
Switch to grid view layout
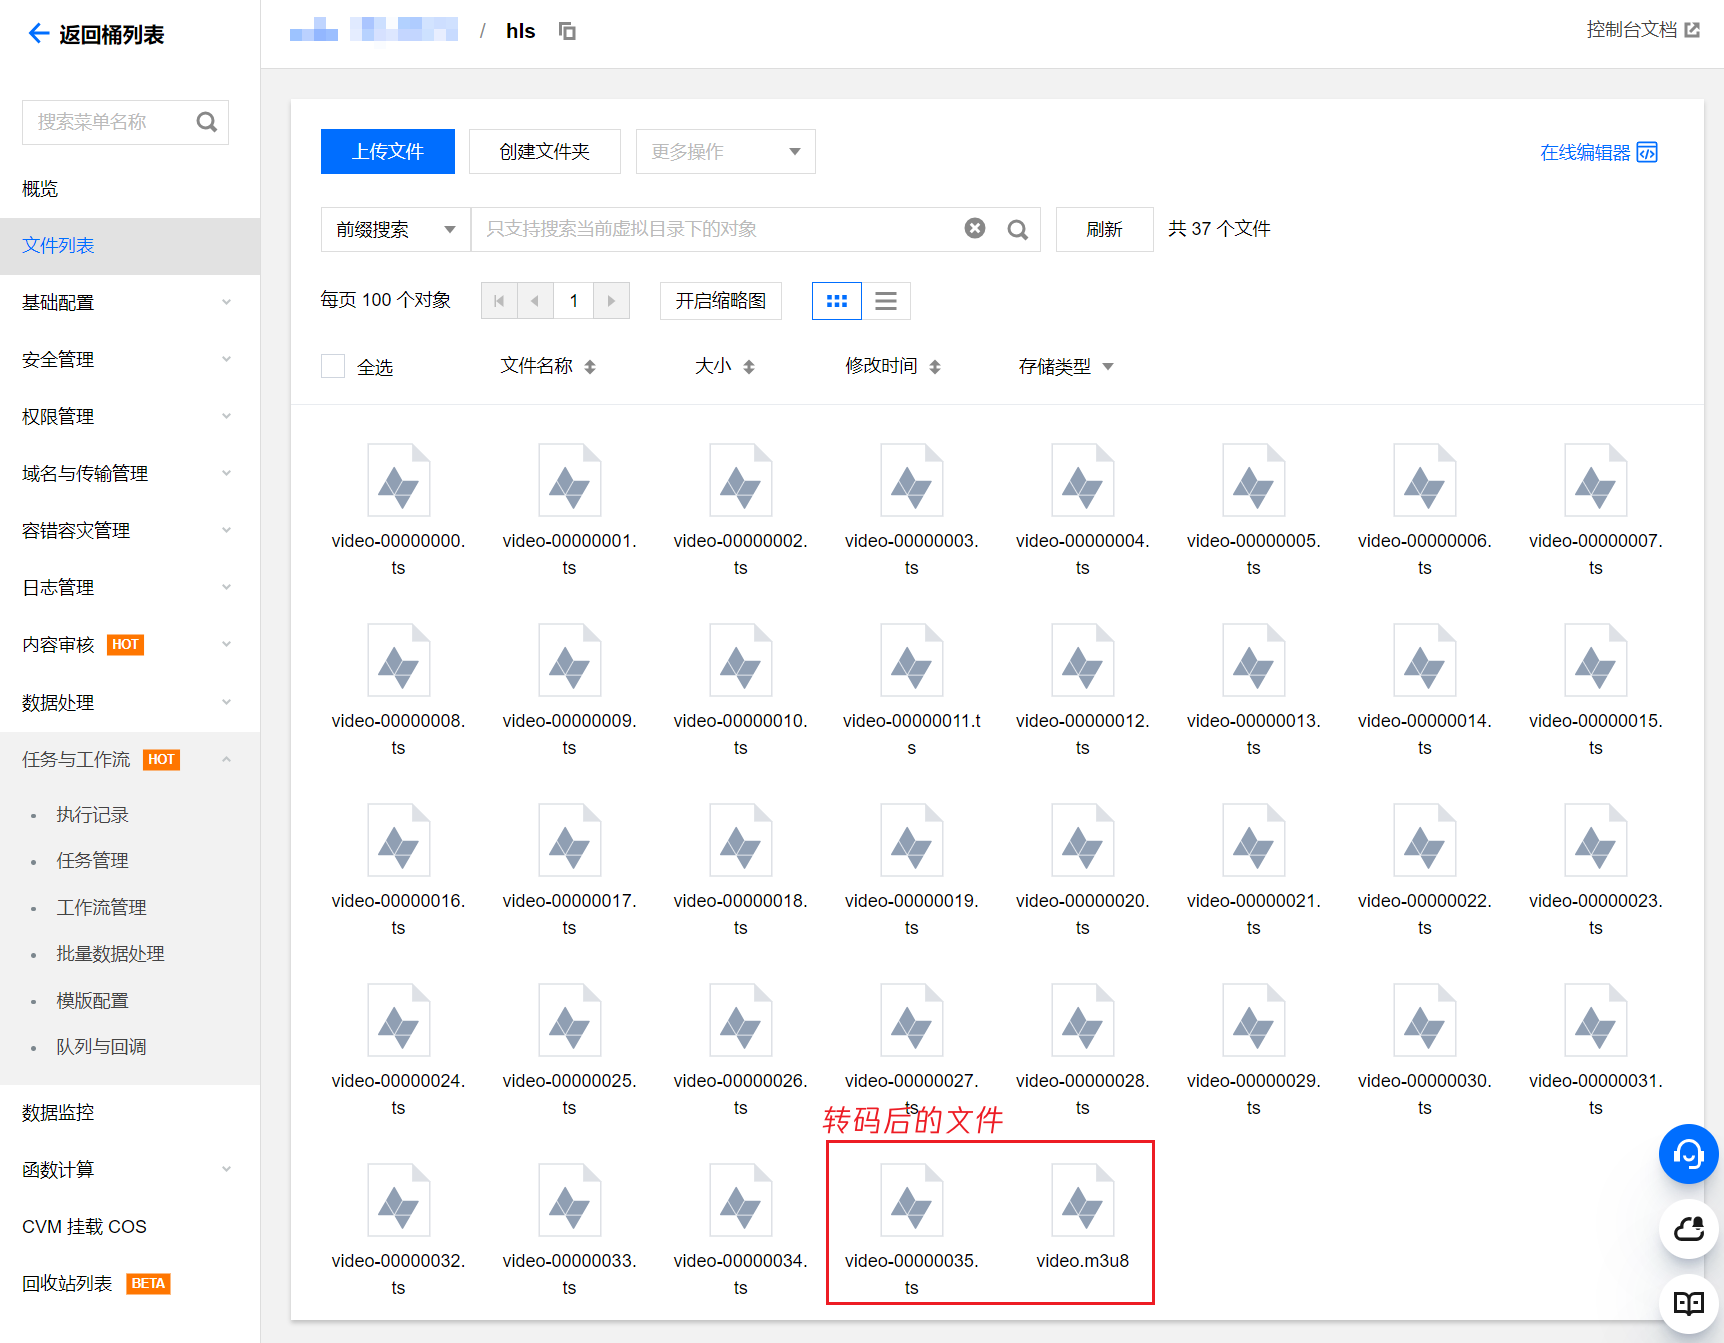point(836,301)
